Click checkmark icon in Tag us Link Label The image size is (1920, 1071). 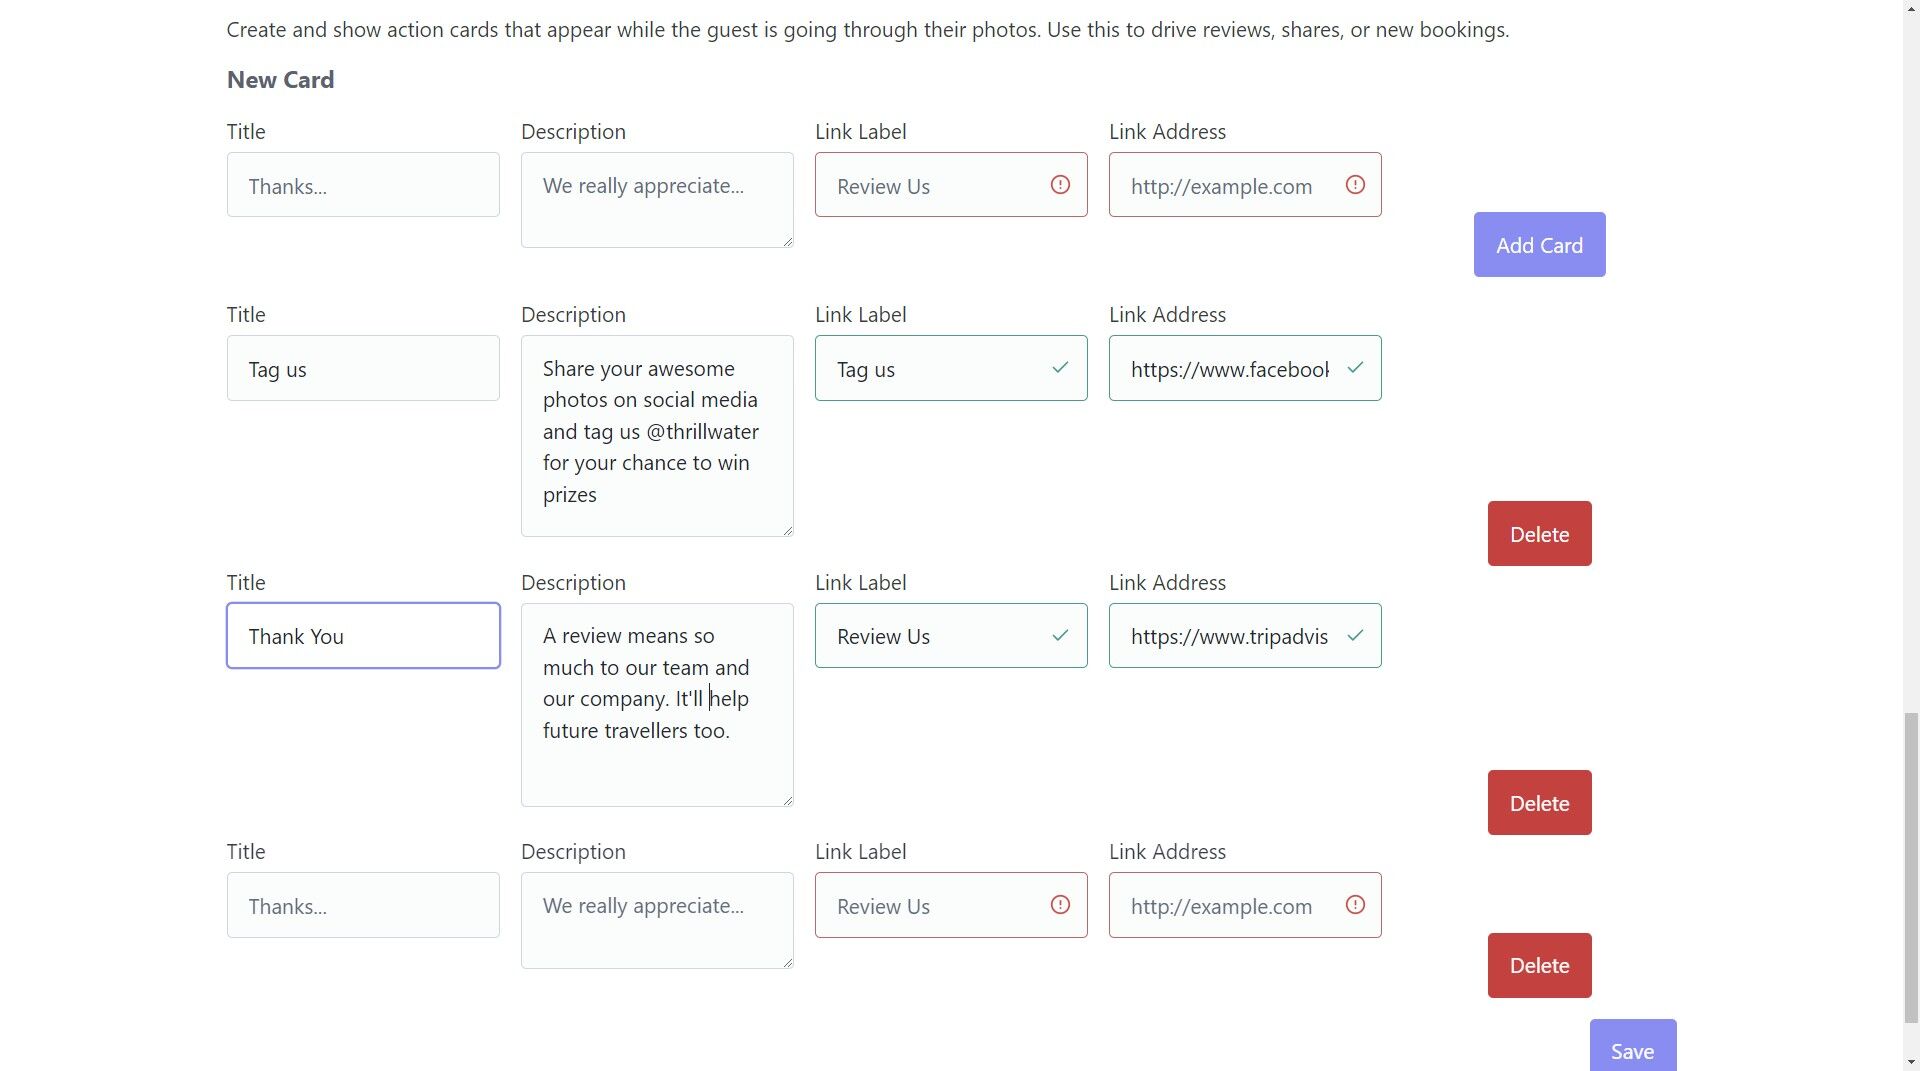click(1060, 368)
